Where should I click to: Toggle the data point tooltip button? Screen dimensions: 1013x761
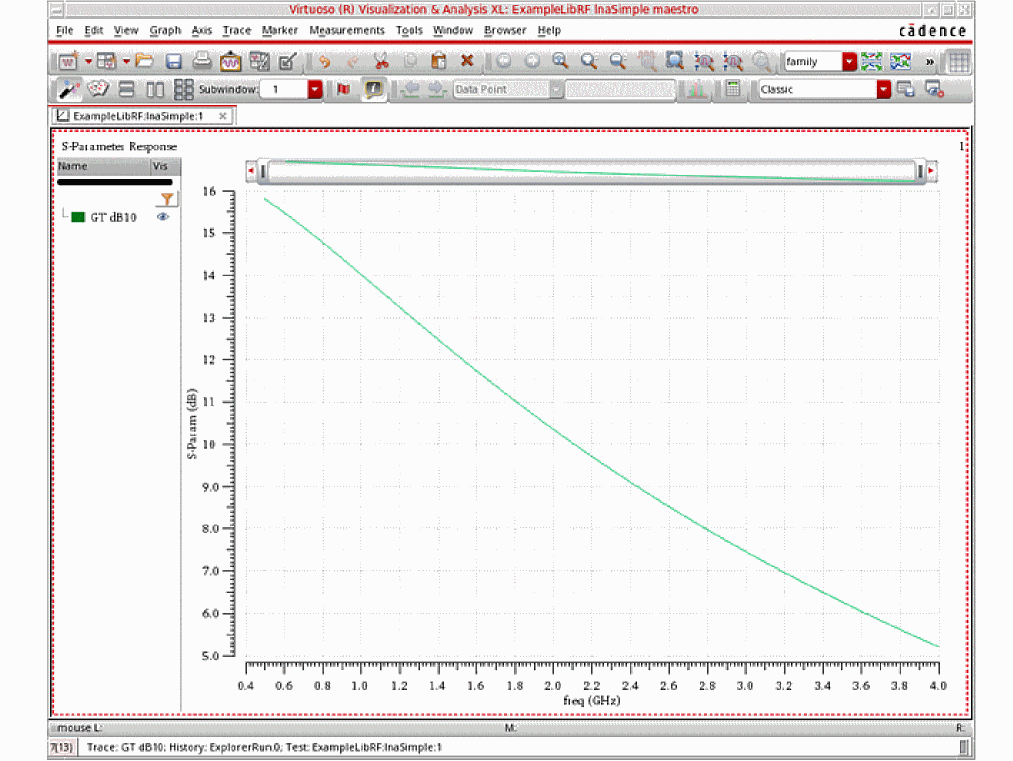pyautogui.click(x=373, y=89)
